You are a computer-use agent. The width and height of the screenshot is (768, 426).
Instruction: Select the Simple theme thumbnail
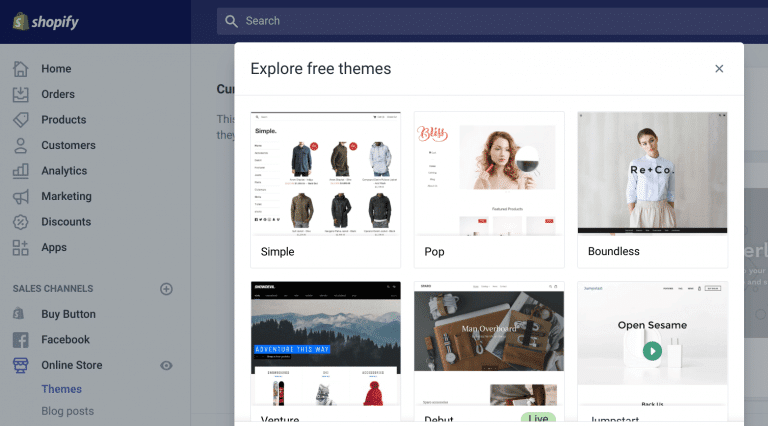click(326, 174)
